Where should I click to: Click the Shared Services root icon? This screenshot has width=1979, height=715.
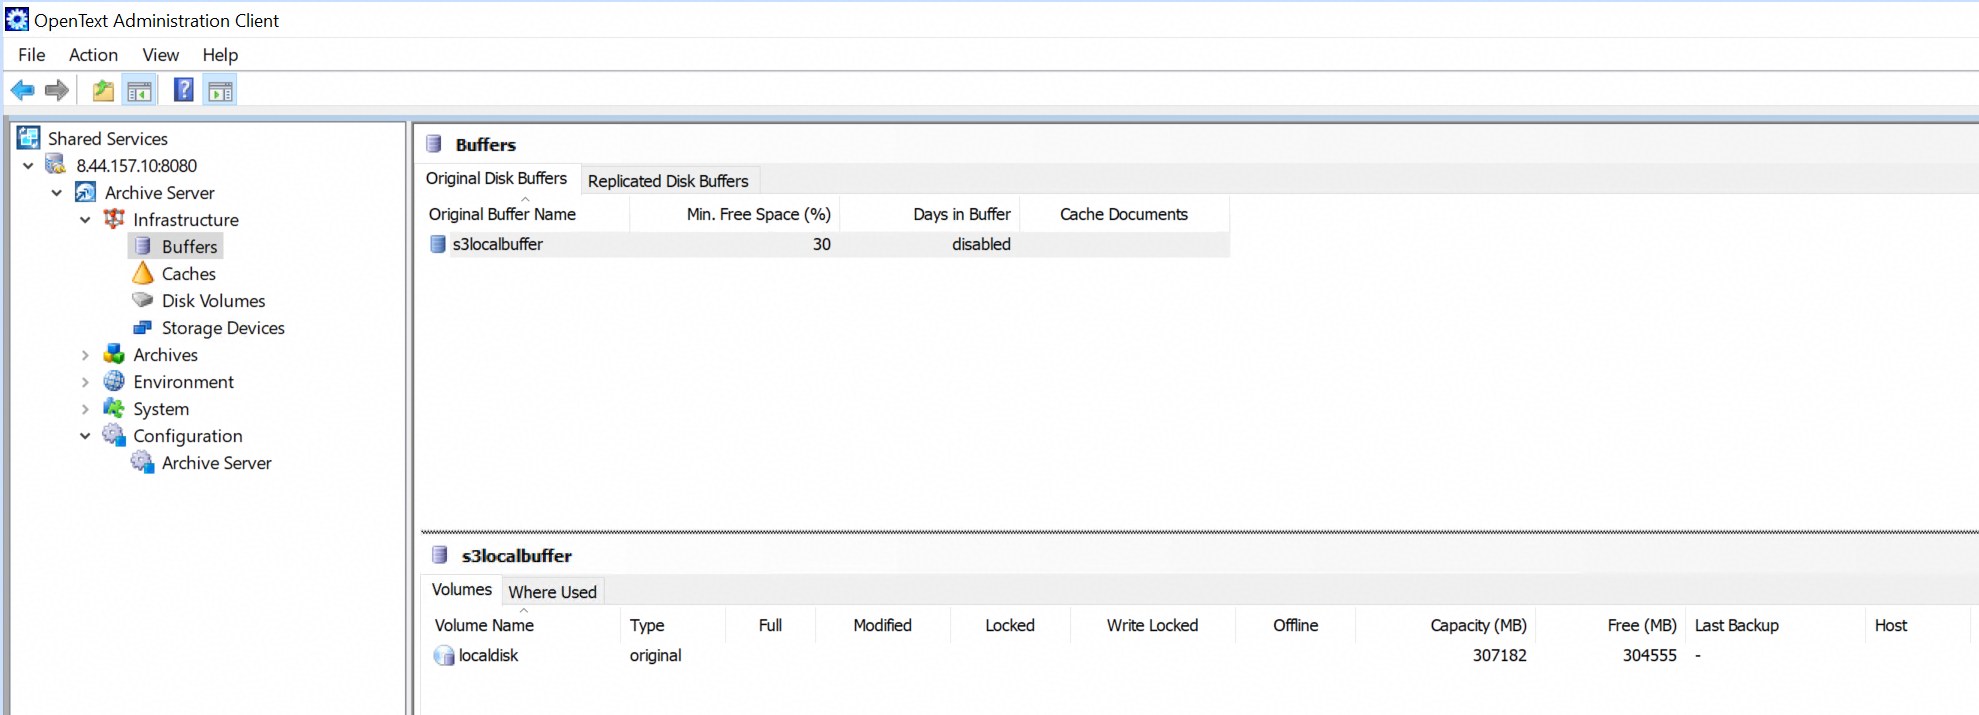(29, 138)
